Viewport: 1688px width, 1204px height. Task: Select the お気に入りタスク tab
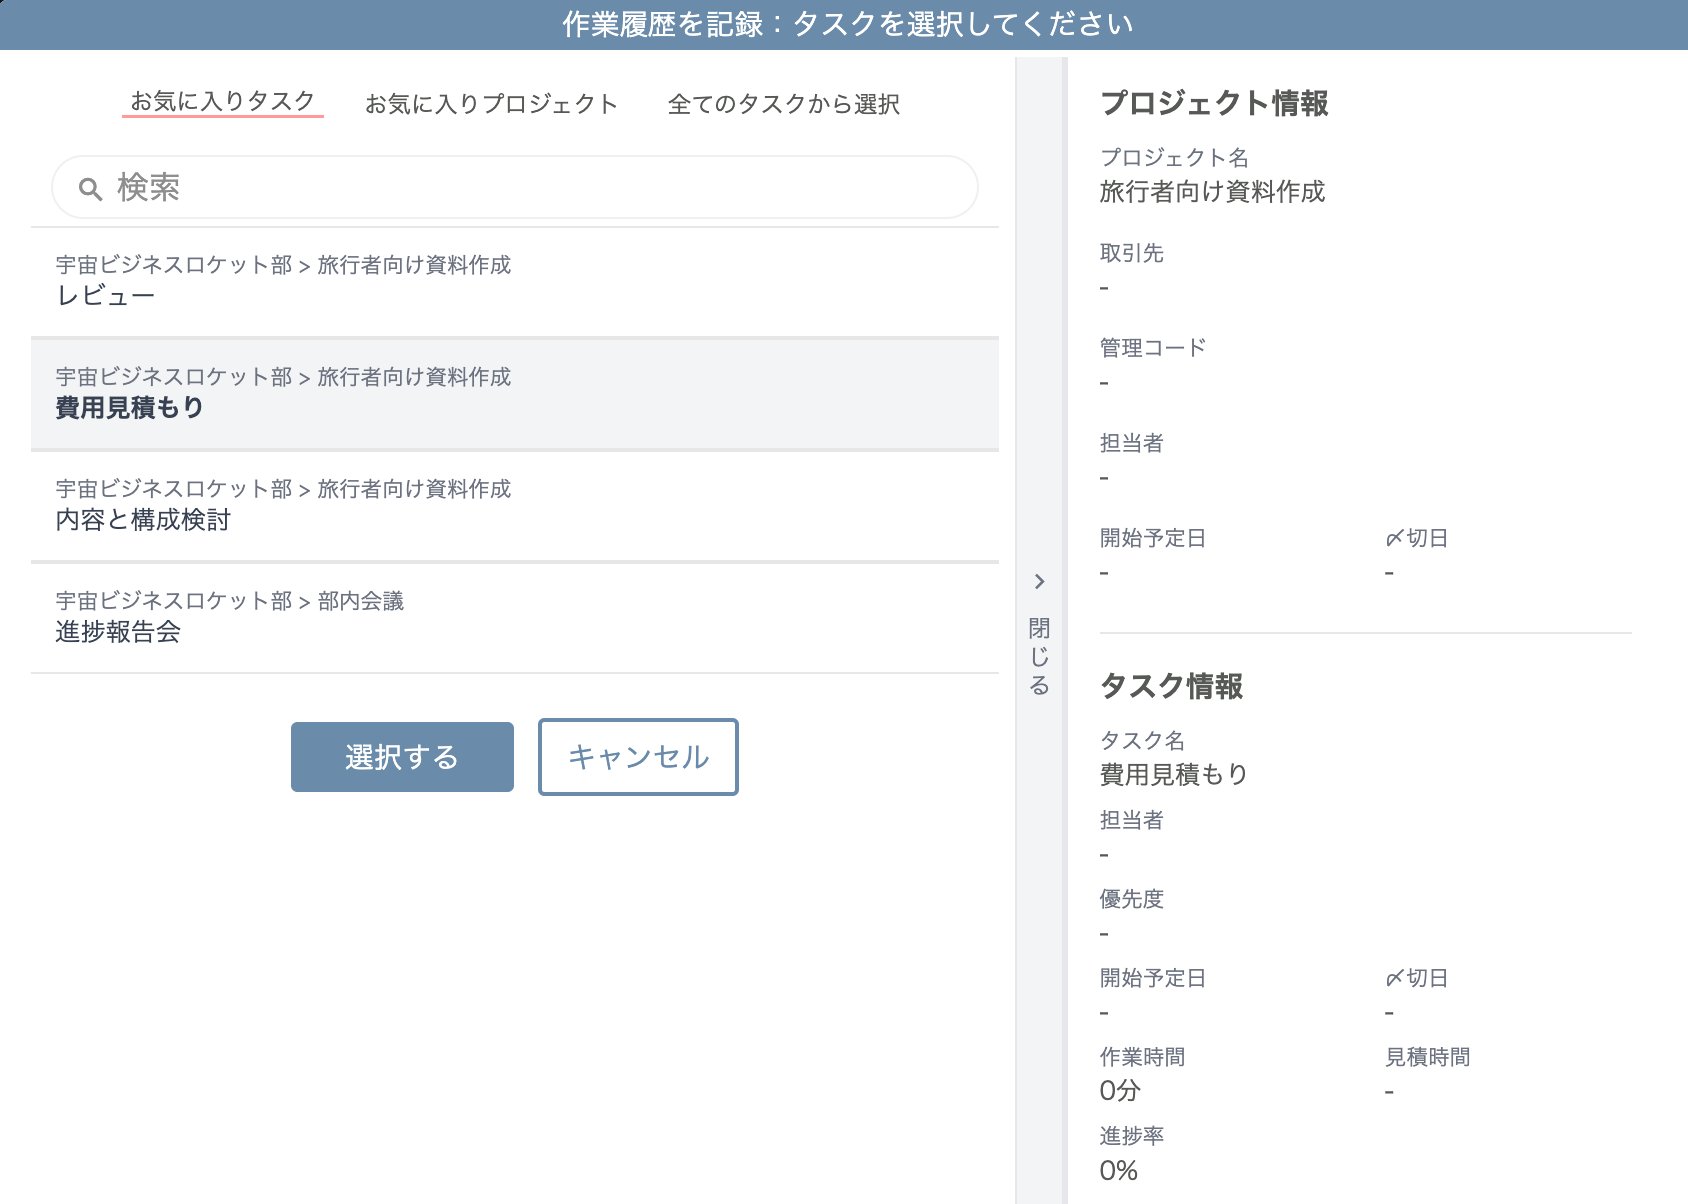pos(222,101)
